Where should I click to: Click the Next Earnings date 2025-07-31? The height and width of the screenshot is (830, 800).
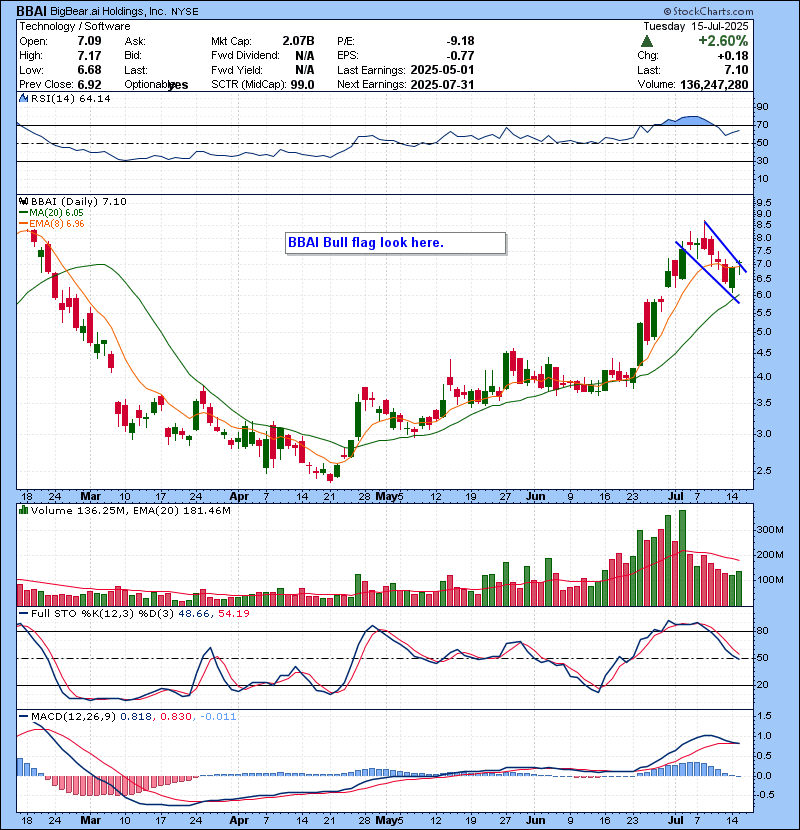[x=442, y=84]
